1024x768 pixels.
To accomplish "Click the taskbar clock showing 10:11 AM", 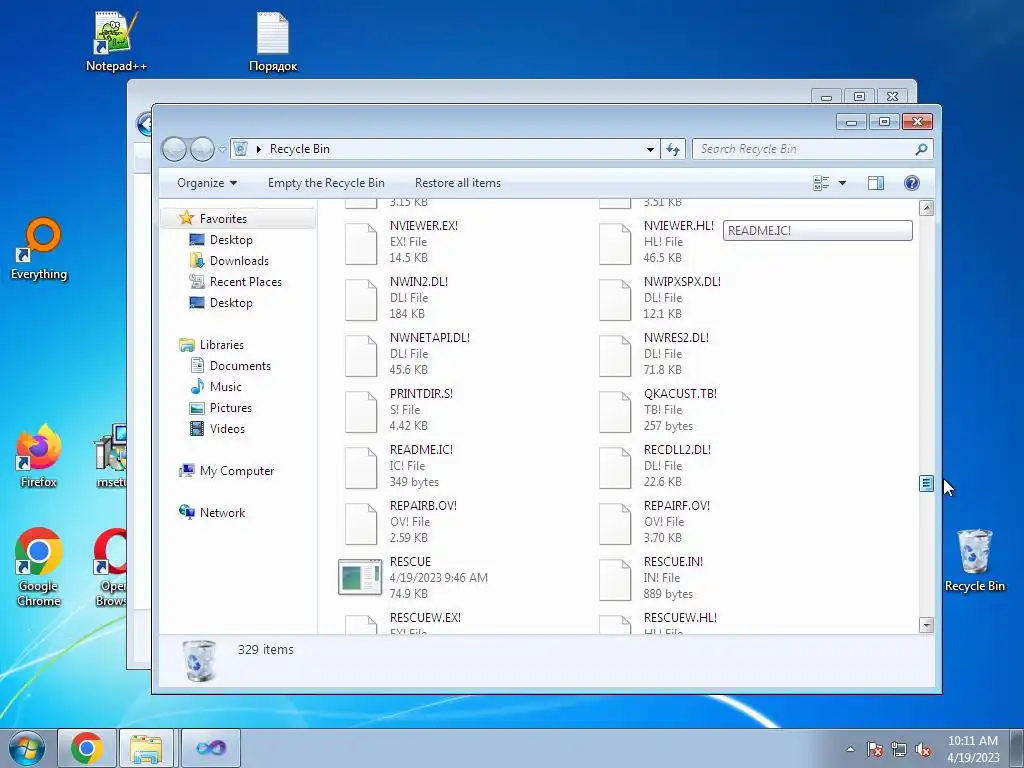I will click(x=973, y=749).
